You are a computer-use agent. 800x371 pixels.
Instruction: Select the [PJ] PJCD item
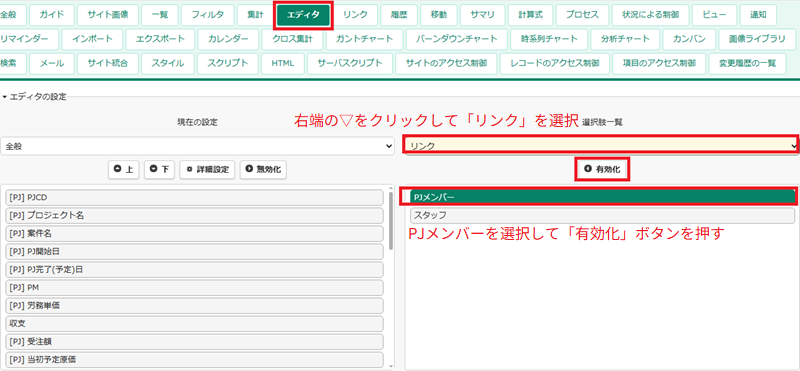[x=194, y=197]
